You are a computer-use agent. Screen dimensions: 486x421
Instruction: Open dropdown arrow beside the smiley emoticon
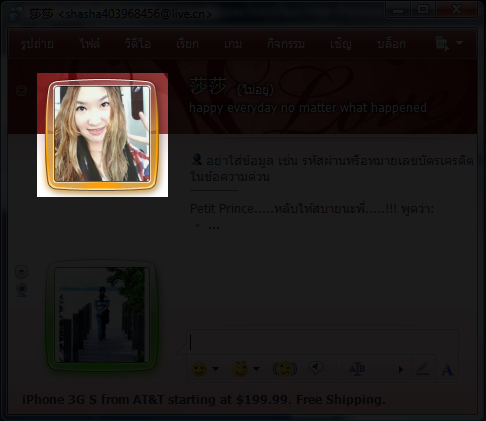point(216,369)
